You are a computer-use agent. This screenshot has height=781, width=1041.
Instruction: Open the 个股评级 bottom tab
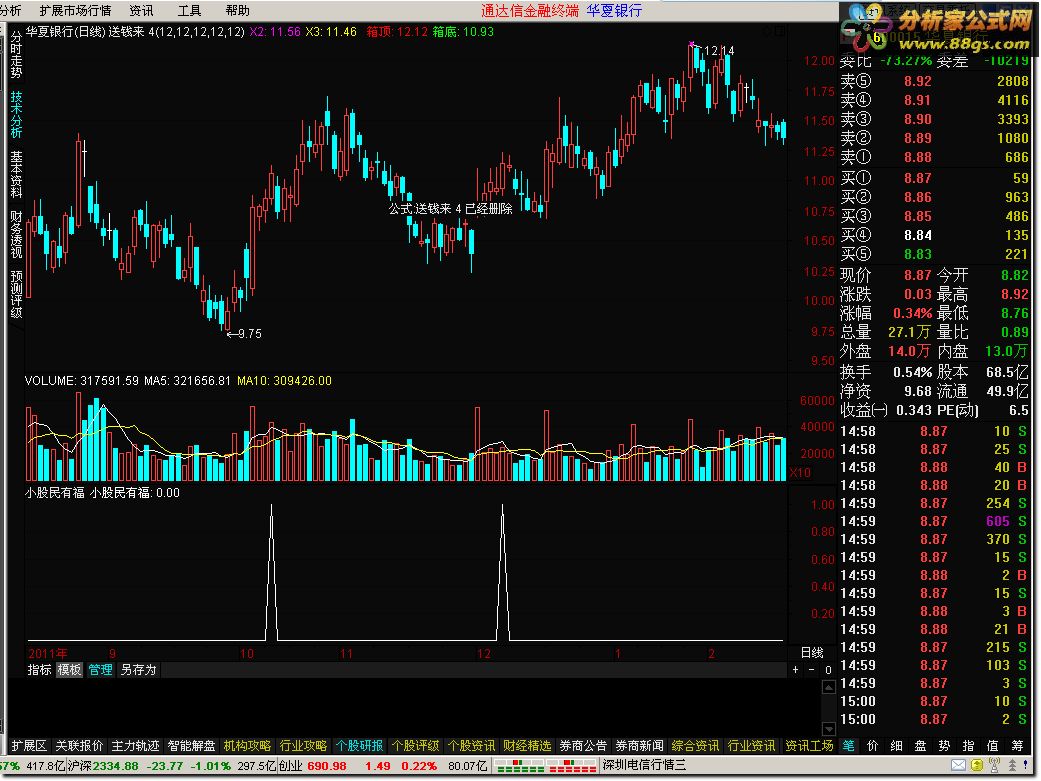pos(416,746)
